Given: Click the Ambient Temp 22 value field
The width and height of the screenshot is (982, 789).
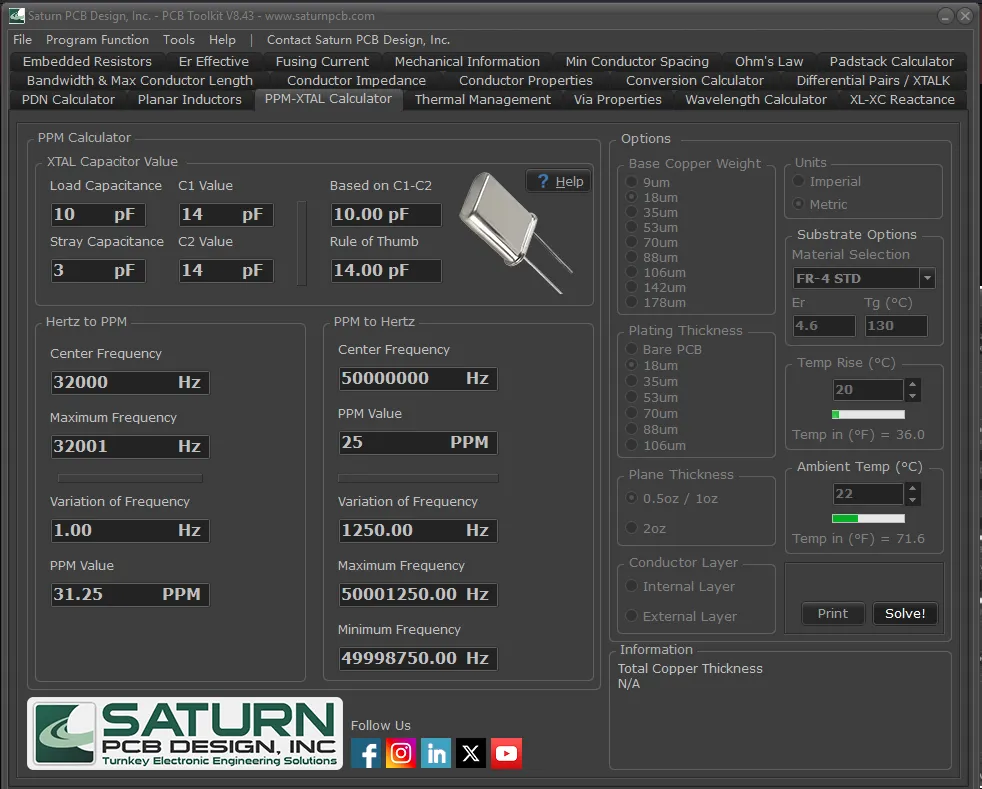Looking at the screenshot, I should [x=867, y=494].
